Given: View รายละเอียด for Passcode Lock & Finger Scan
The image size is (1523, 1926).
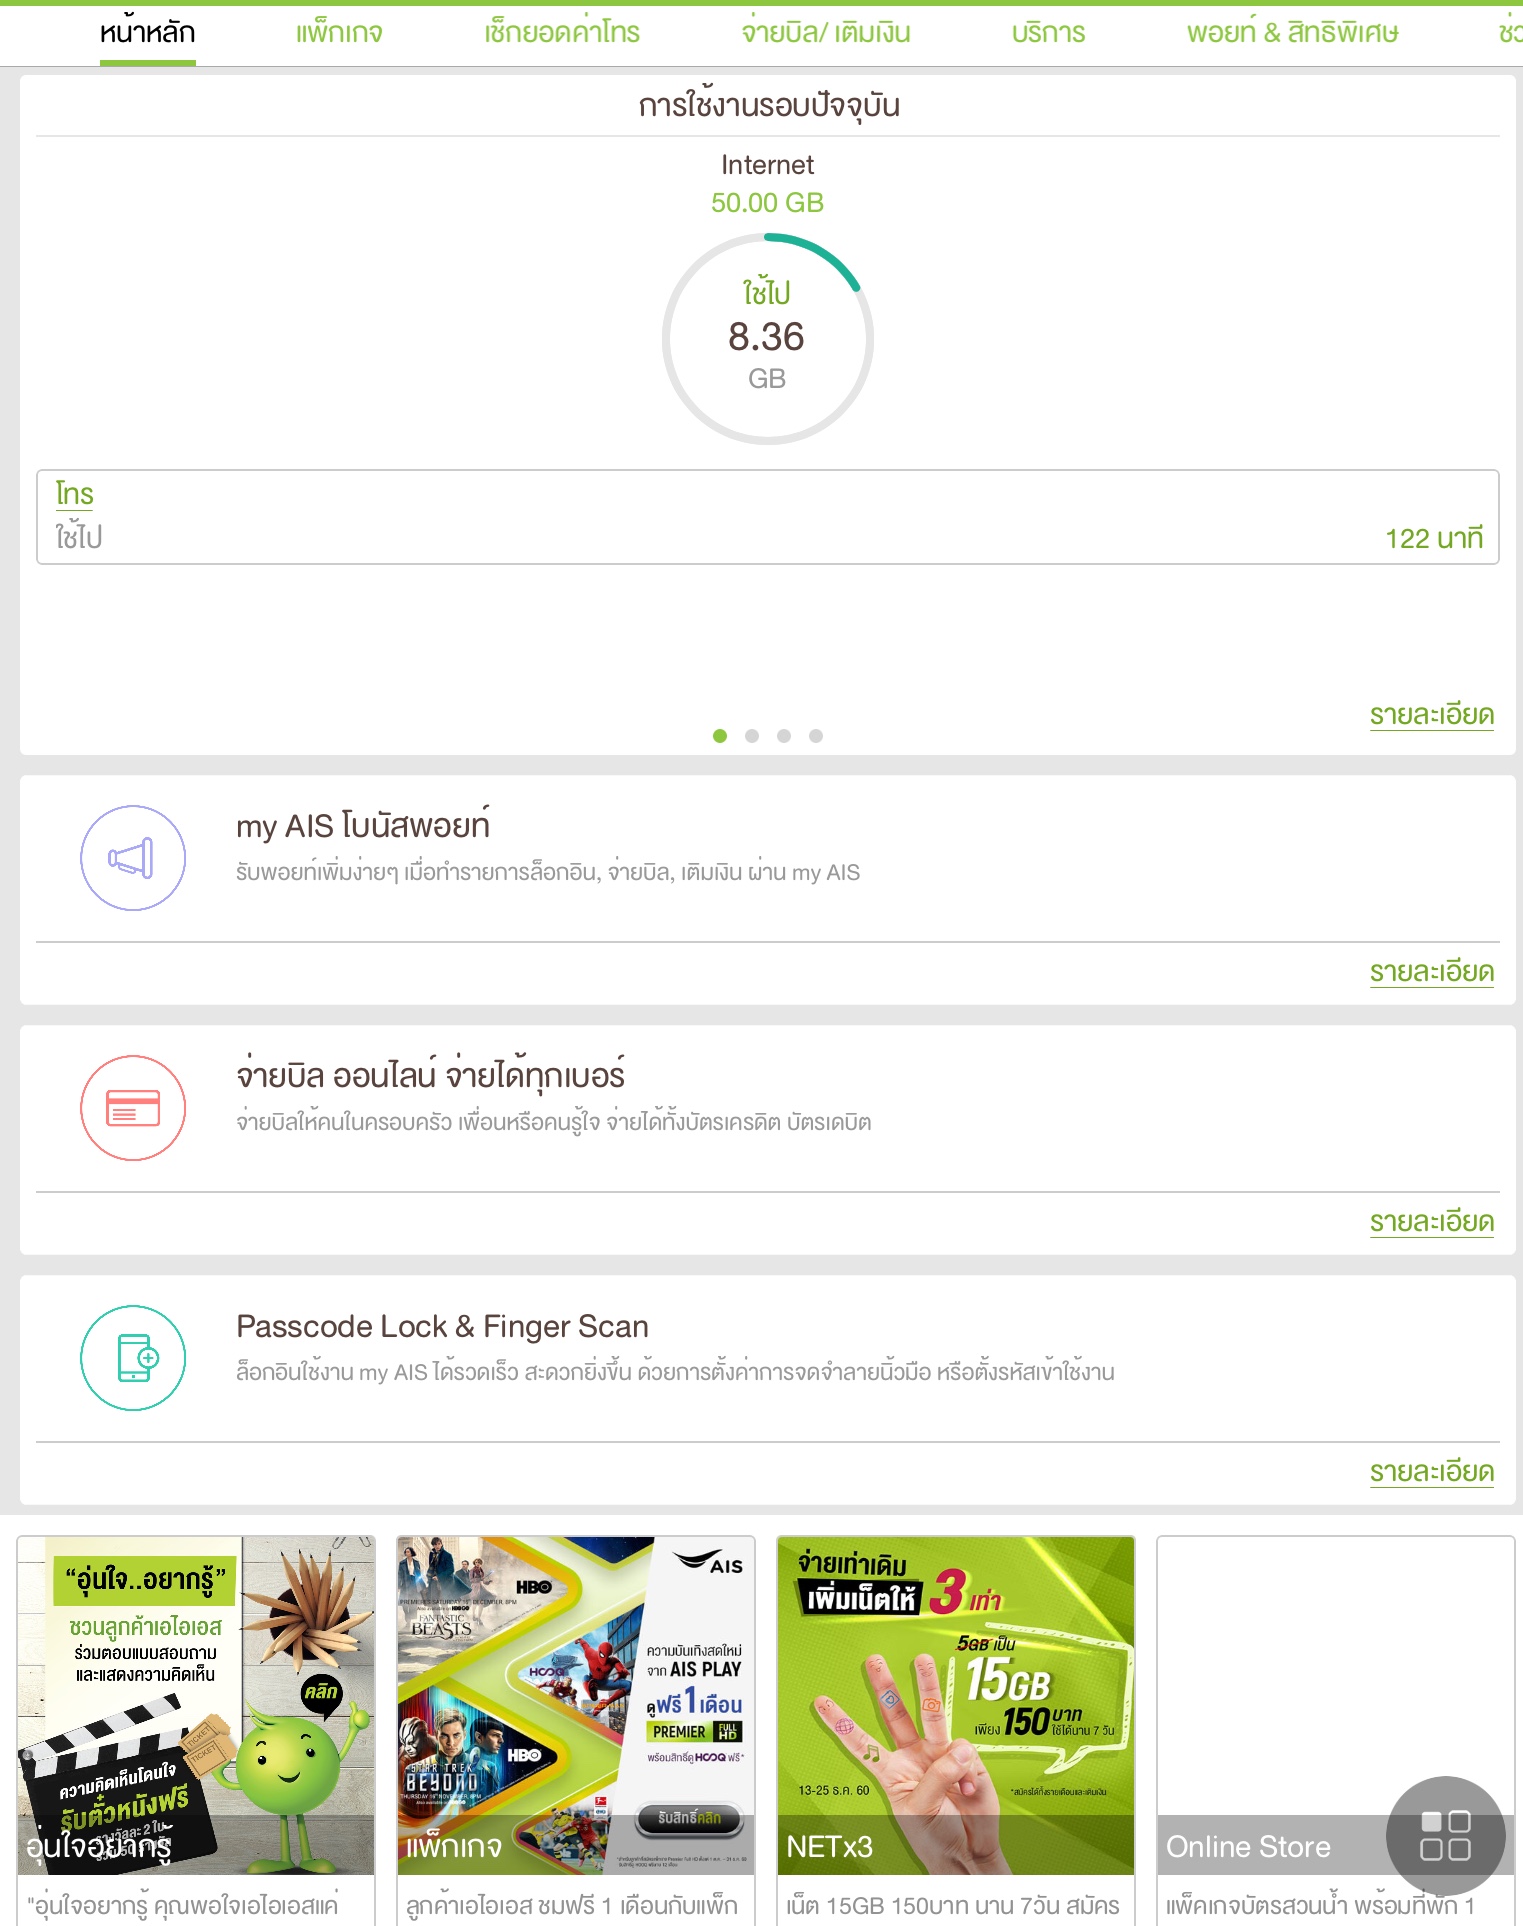Looking at the screenshot, I should [1431, 1472].
